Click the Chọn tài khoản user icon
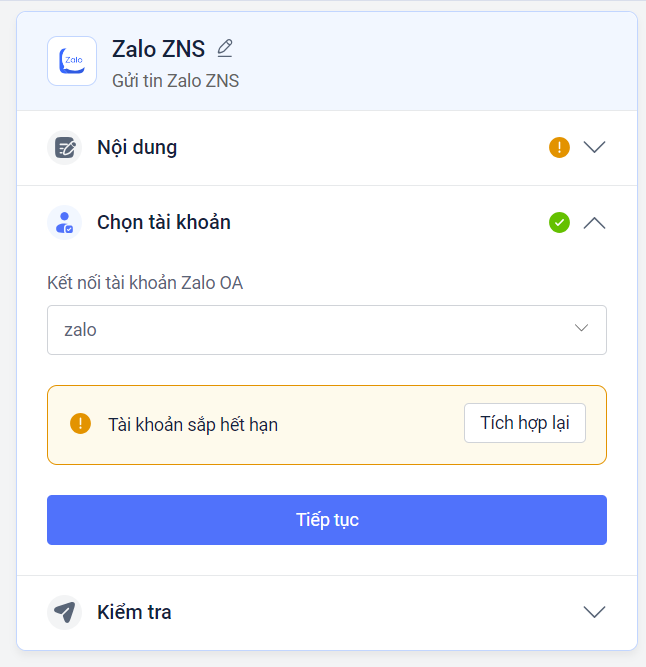Viewport: 646px width, 667px height. click(64, 222)
